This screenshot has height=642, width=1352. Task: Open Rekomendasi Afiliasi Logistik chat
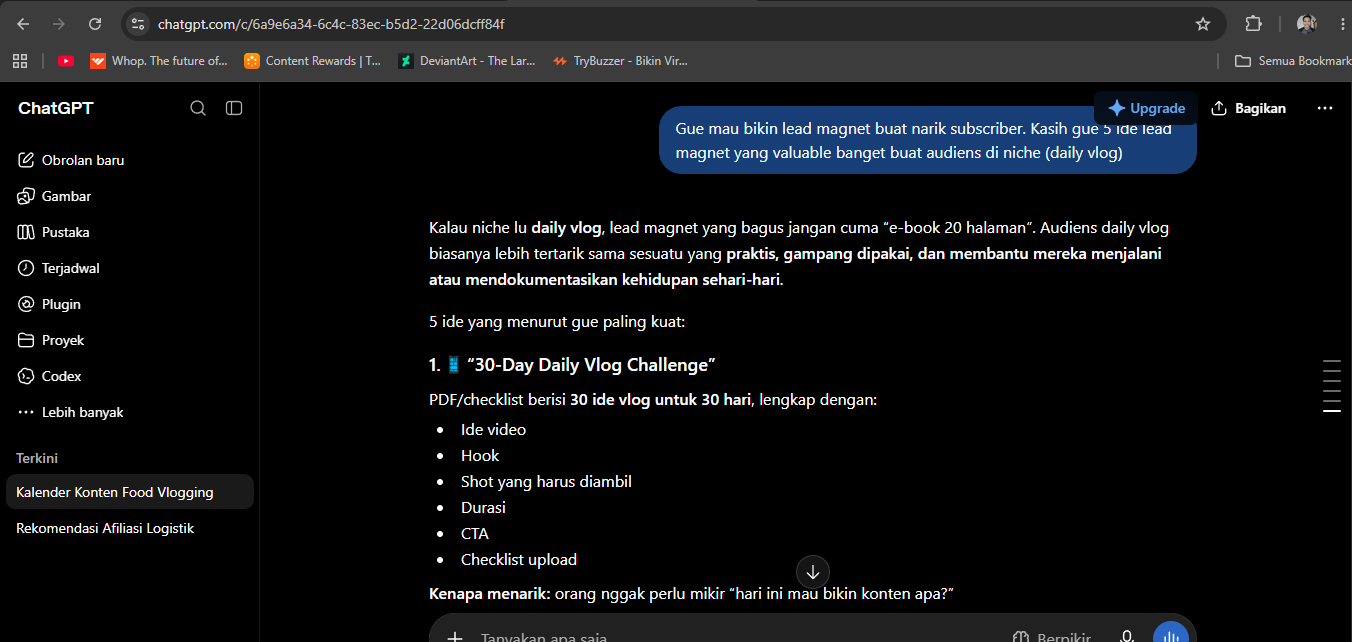(130, 528)
